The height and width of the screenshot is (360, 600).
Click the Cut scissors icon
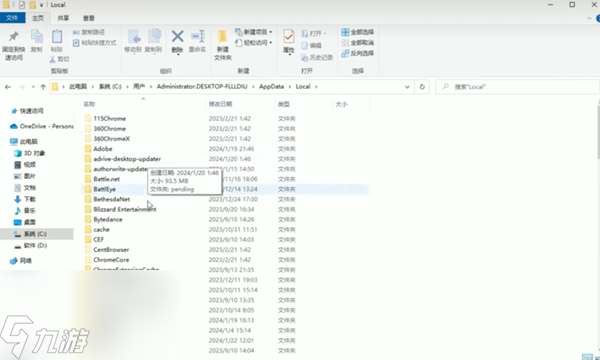pyautogui.click(x=53, y=59)
